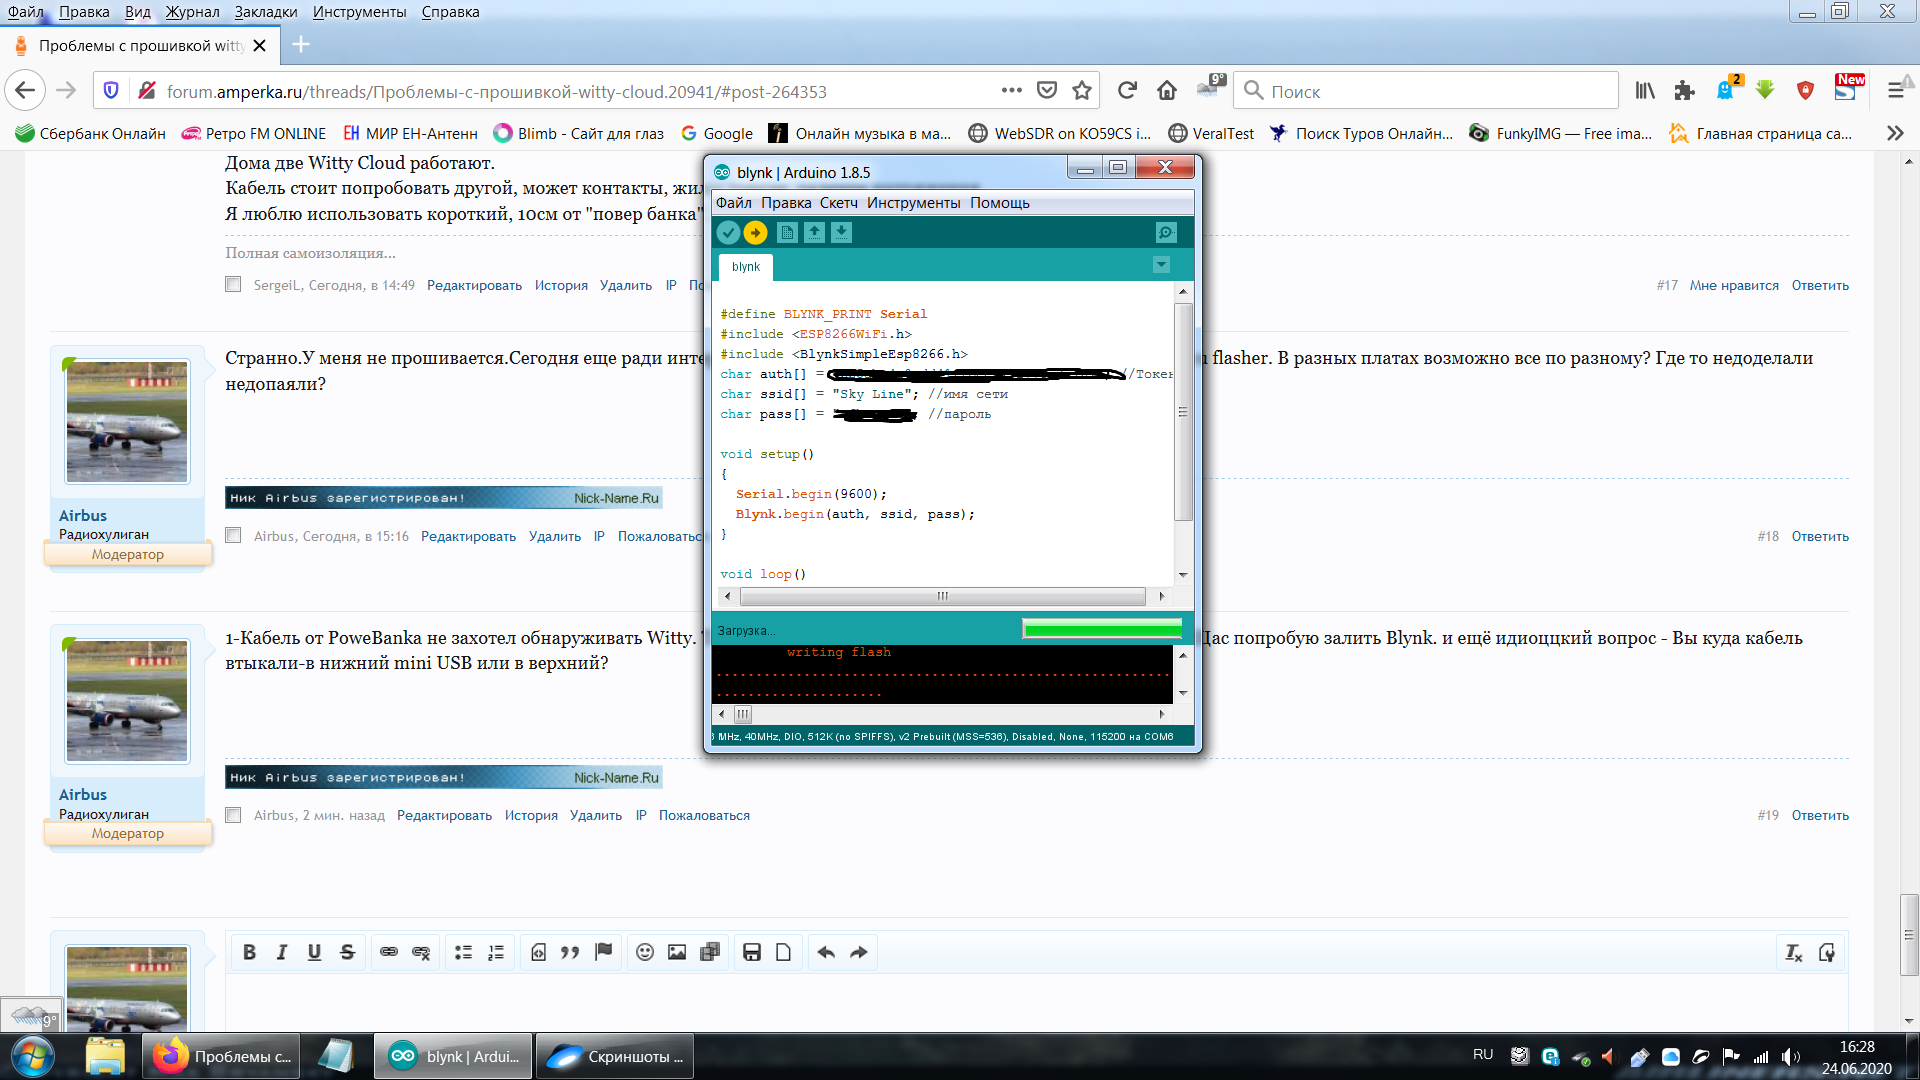The height and width of the screenshot is (1080, 1920).
Task: Click Arduino code horizontal scrollbar
Action: [943, 596]
